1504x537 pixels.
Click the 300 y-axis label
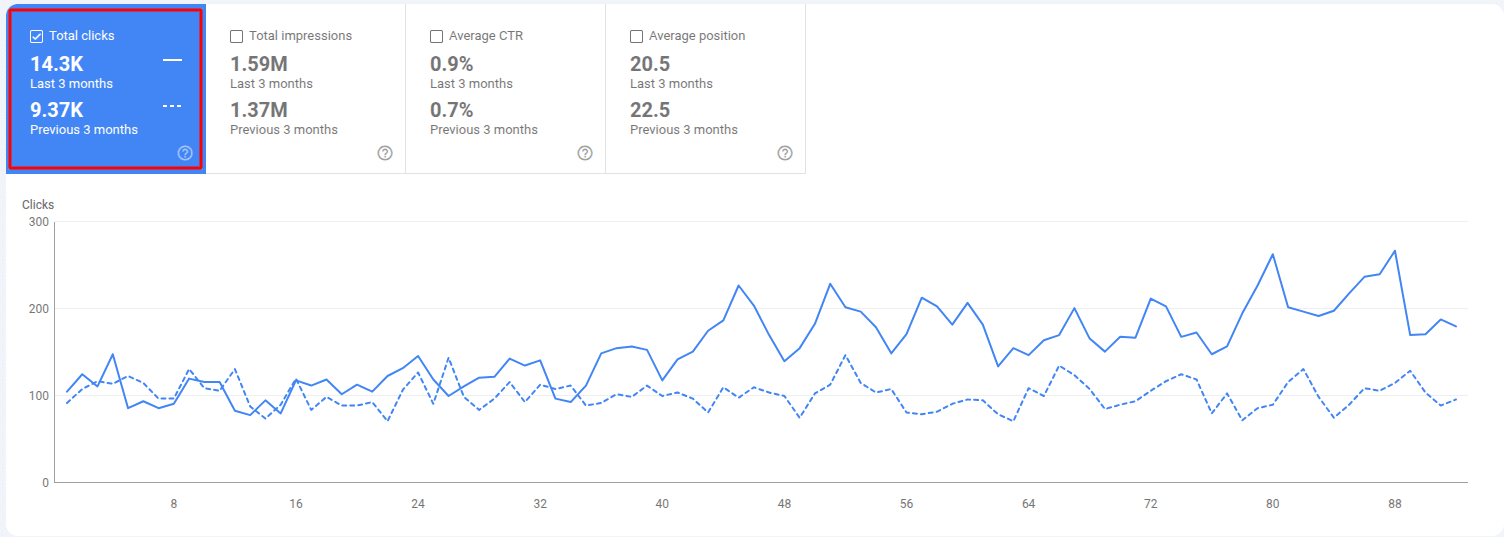tap(40, 221)
